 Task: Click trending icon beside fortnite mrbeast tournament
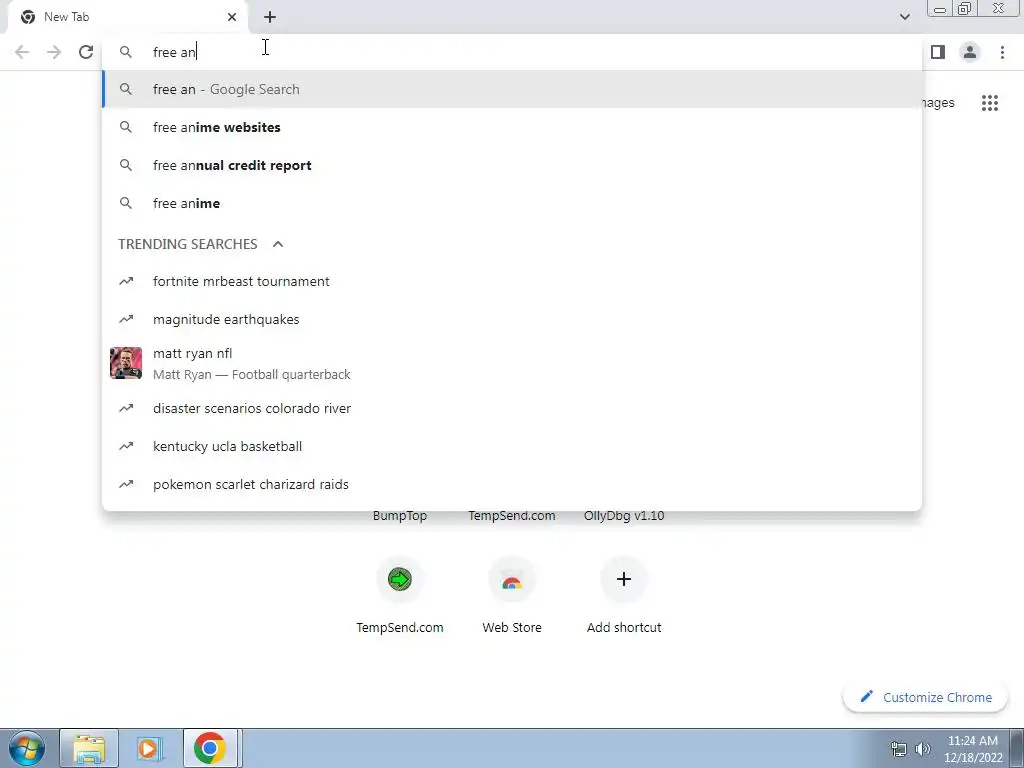(x=126, y=281)
